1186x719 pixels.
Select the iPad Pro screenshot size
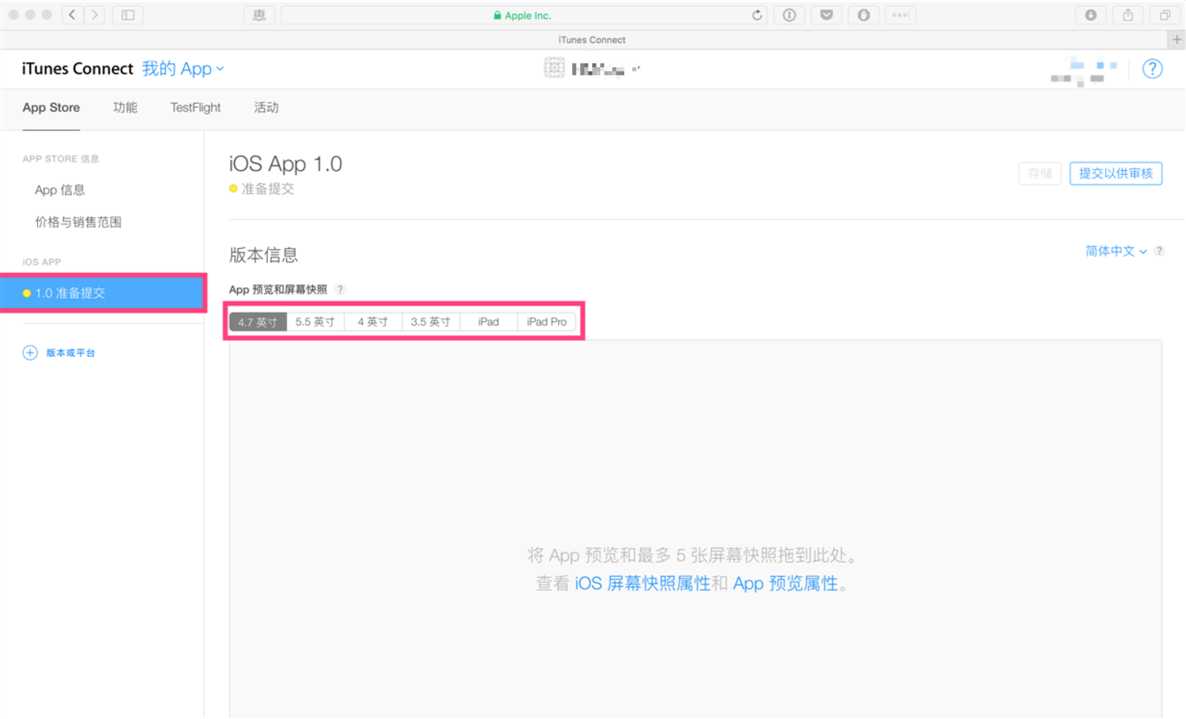pyautogui.click(x=546, y=322)
